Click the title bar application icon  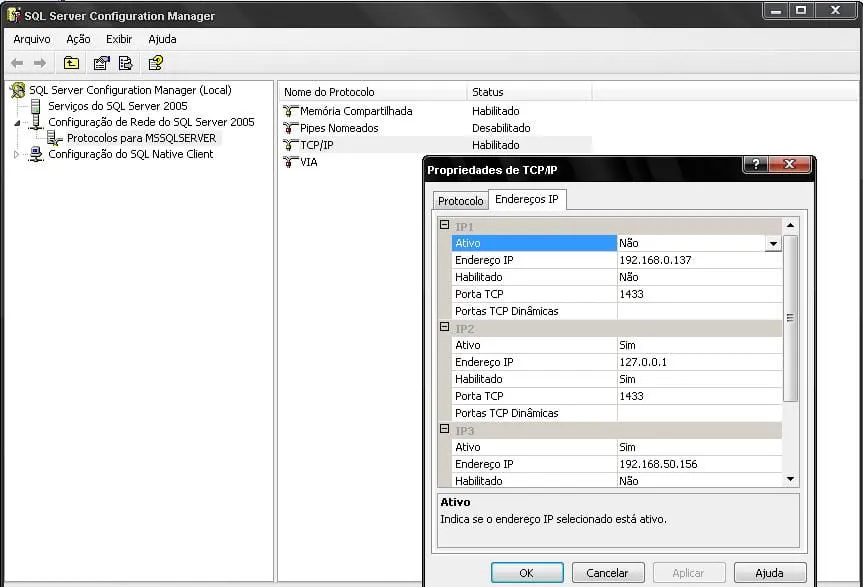(14, 15)
